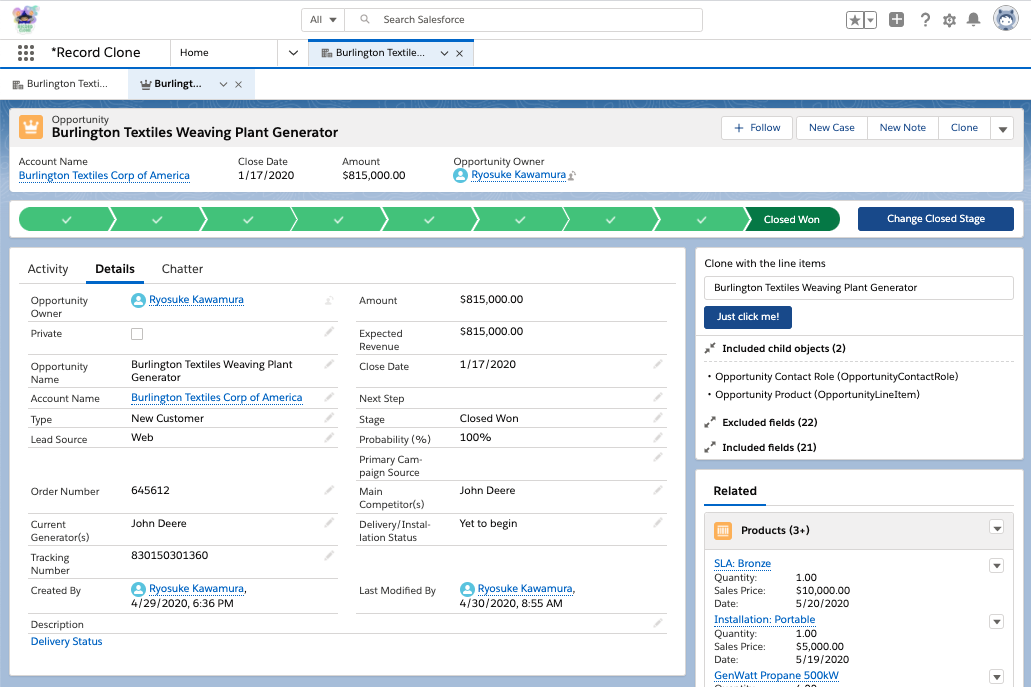Edit the Main Competitor(s) pencil icon
The height and width of the screenshot is (687, 1031).
658,490
